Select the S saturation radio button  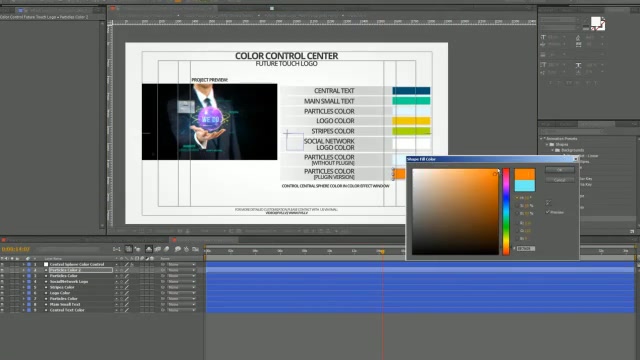(517, 205)
